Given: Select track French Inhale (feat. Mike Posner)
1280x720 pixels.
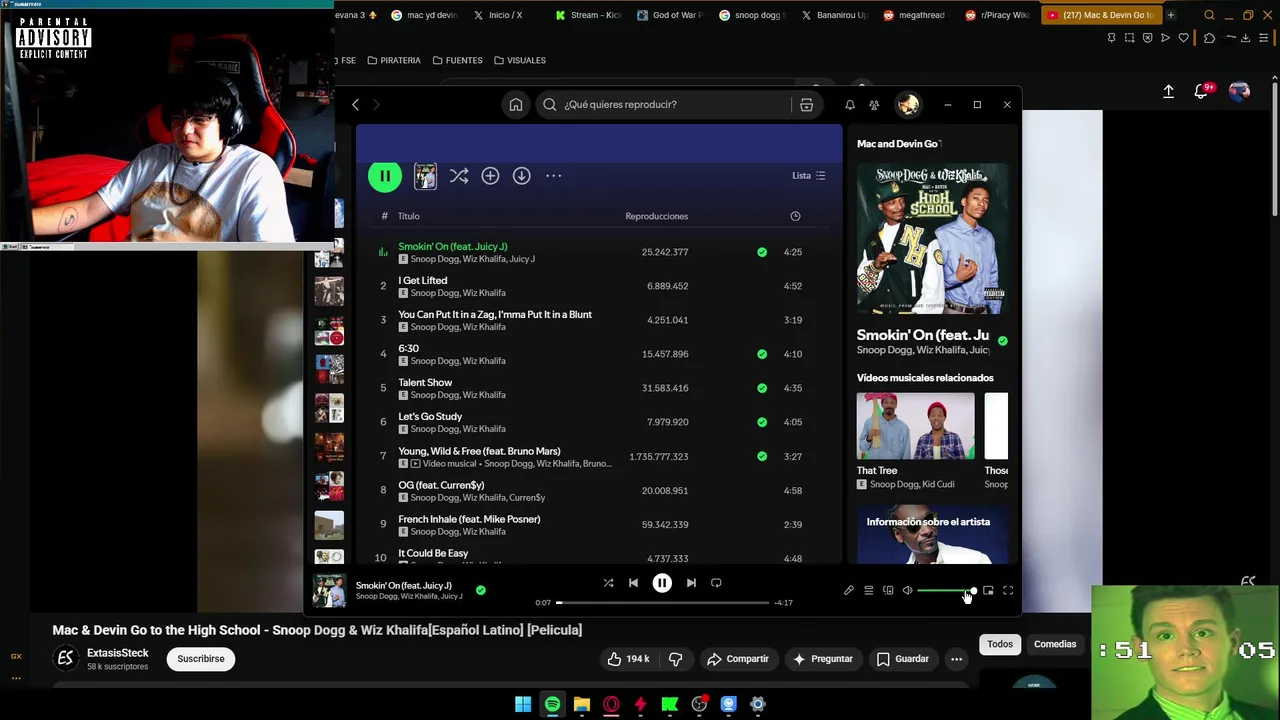Looking at the screenshot, I should (469, 519).
